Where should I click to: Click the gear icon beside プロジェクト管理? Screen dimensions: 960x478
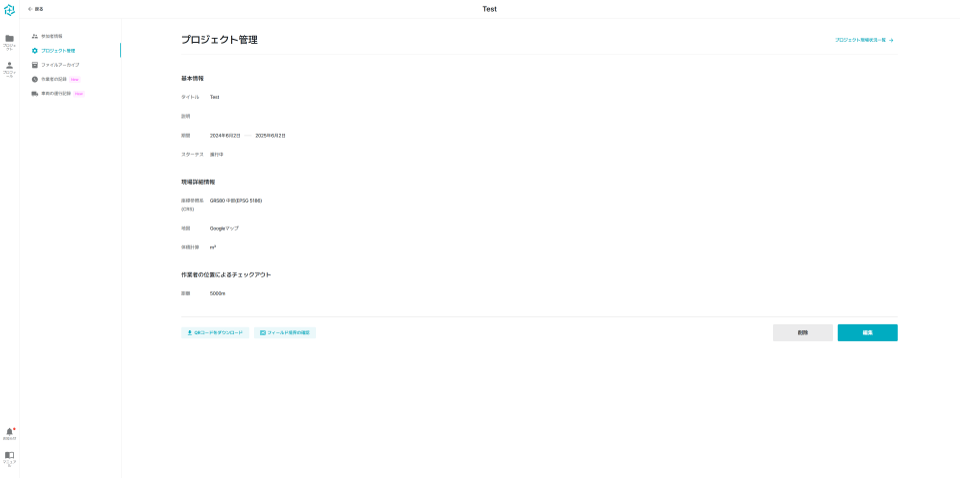(x=35, y=51)
